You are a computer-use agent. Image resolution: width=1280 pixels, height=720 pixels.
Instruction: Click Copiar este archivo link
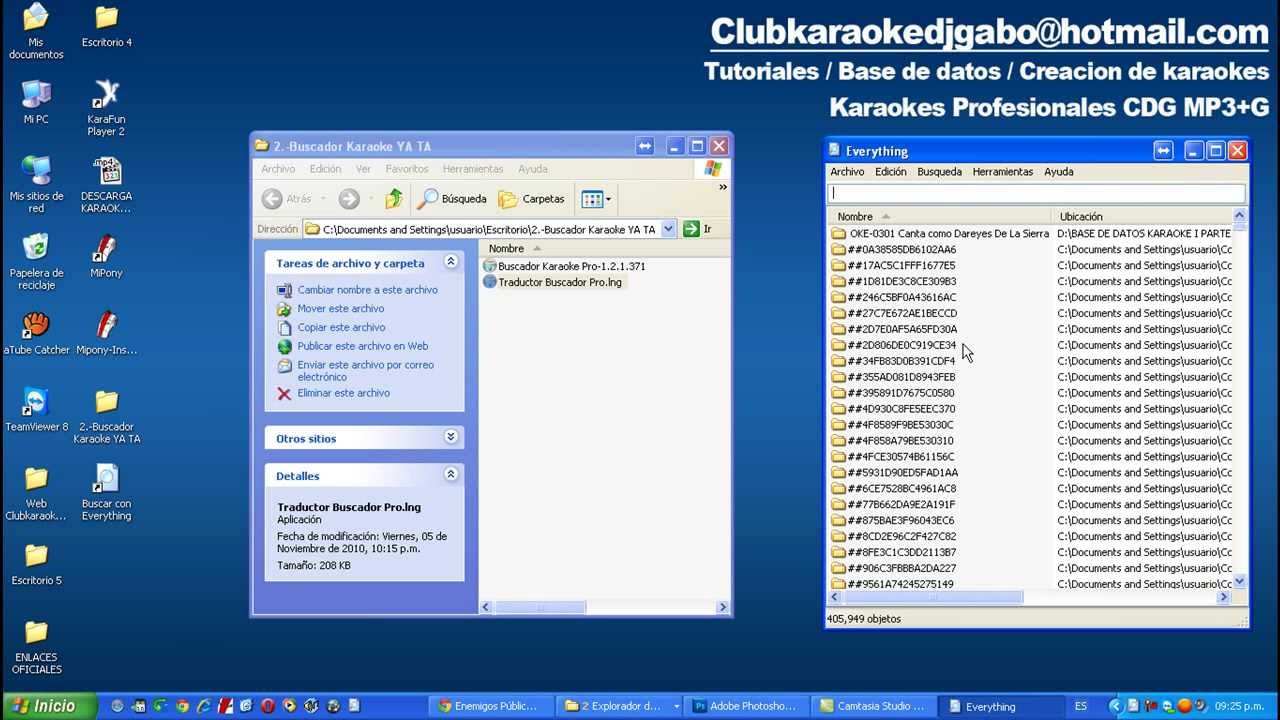point(341,328)
